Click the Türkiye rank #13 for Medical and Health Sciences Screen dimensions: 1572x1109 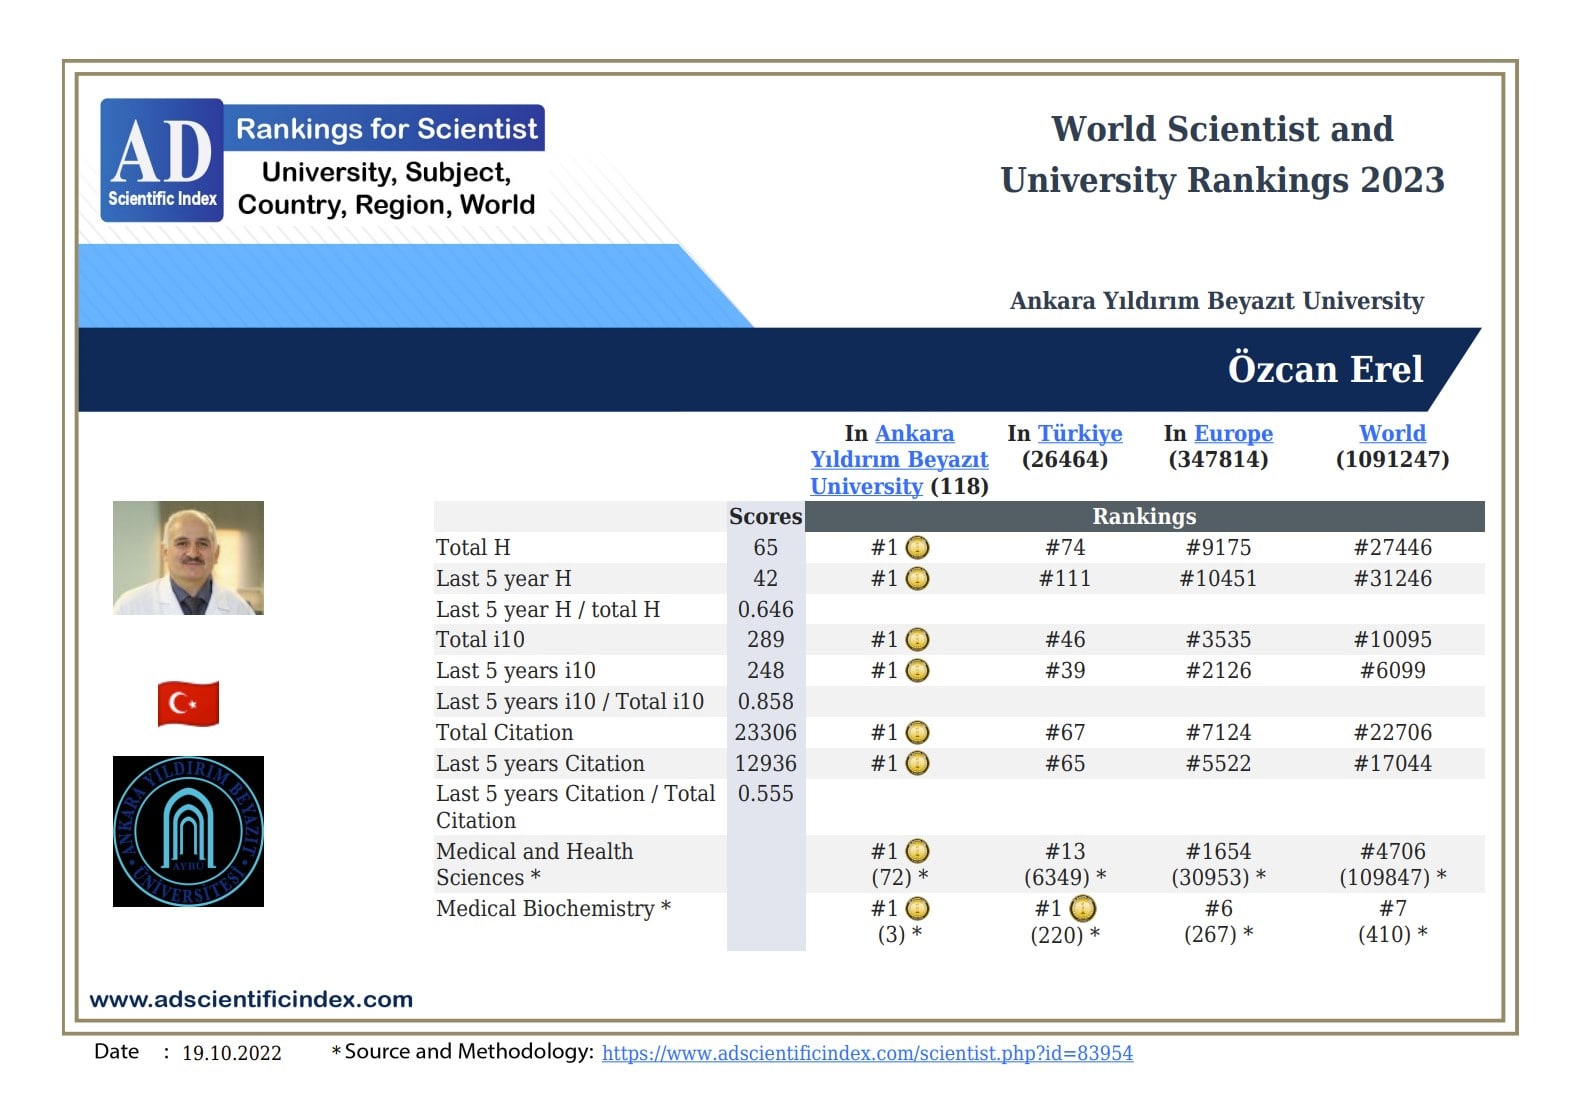(1065, 852)
